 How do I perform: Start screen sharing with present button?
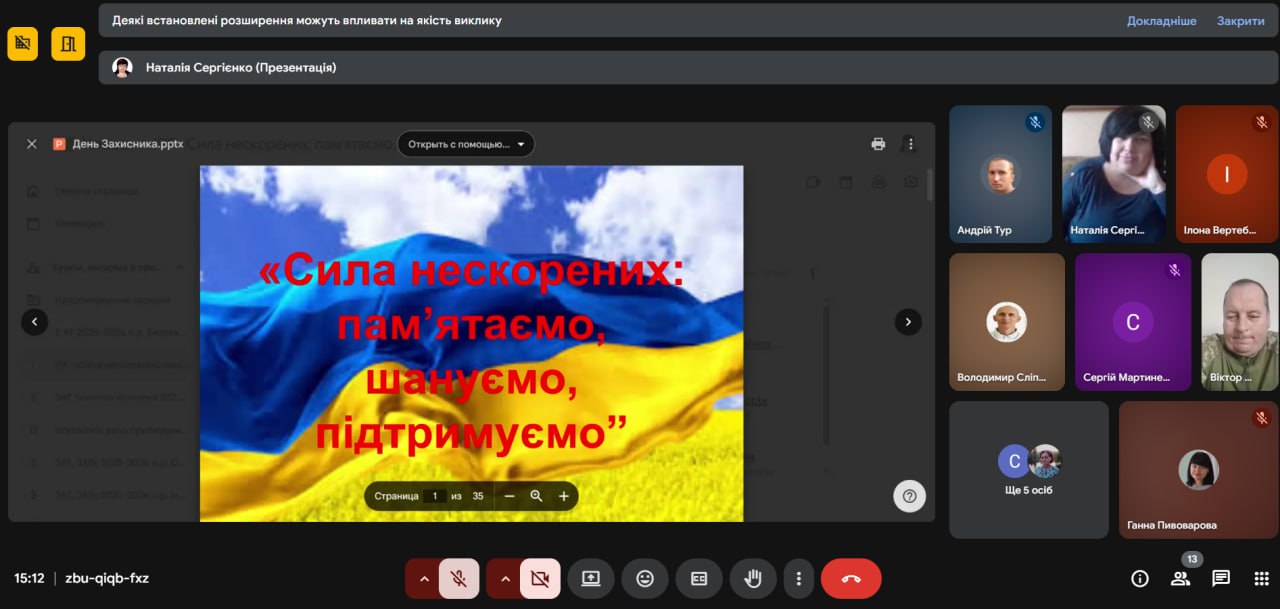(591, 578)
